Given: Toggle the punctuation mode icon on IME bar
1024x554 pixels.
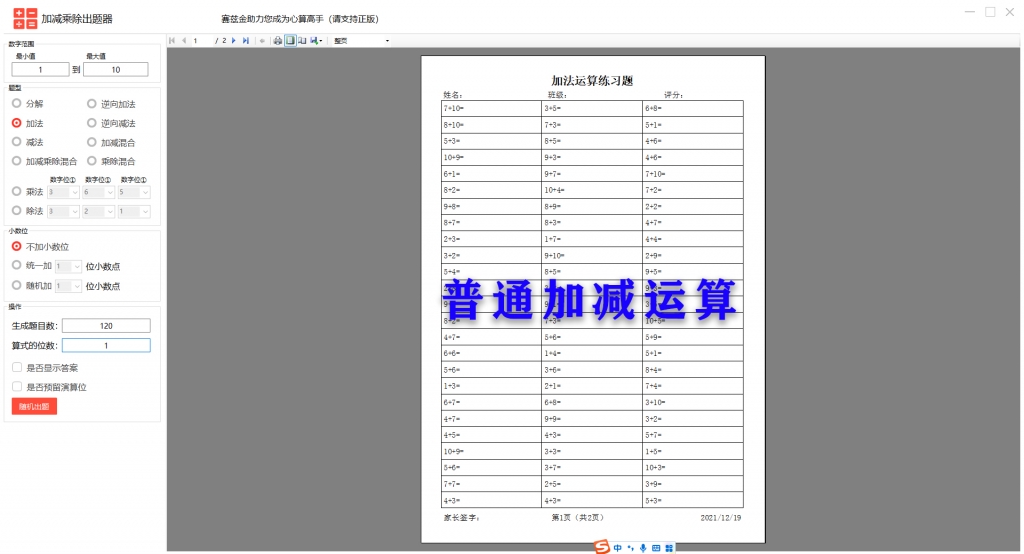Looking at the screenshot, I should coord(630,548).
